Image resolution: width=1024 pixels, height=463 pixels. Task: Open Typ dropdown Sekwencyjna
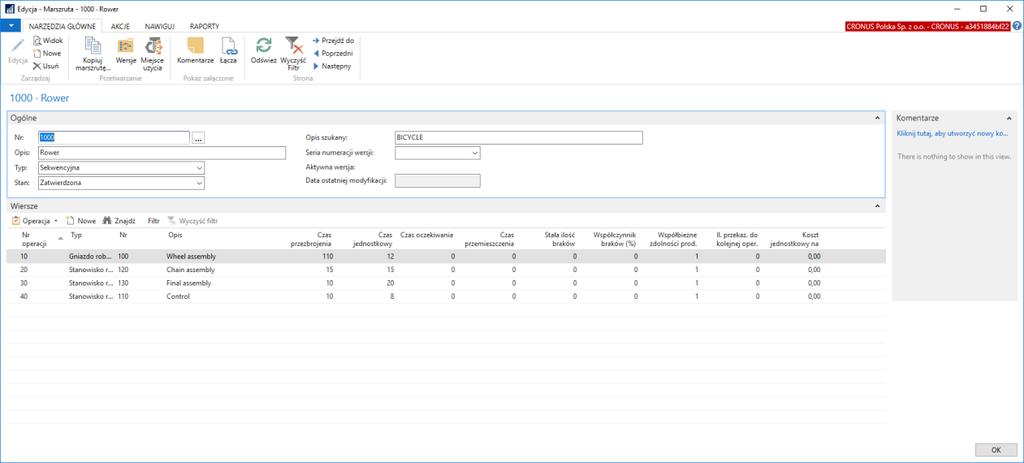[x=199, y=168]
